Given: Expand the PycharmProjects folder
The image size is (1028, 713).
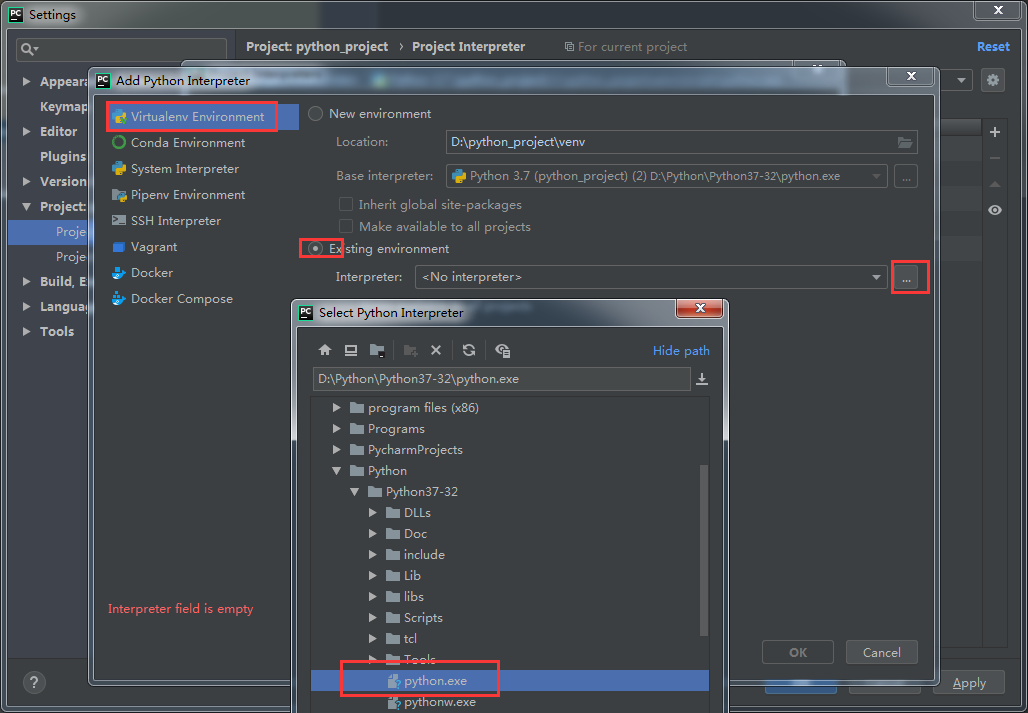Looking at the screenshot, I should (336, 450).
